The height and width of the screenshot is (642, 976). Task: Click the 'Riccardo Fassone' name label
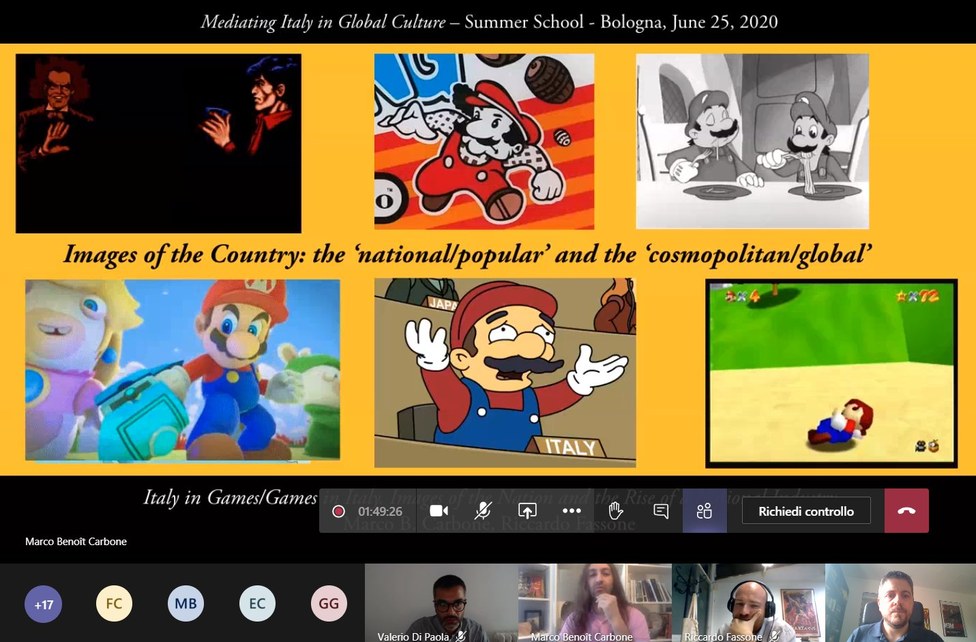coord(723,636)
